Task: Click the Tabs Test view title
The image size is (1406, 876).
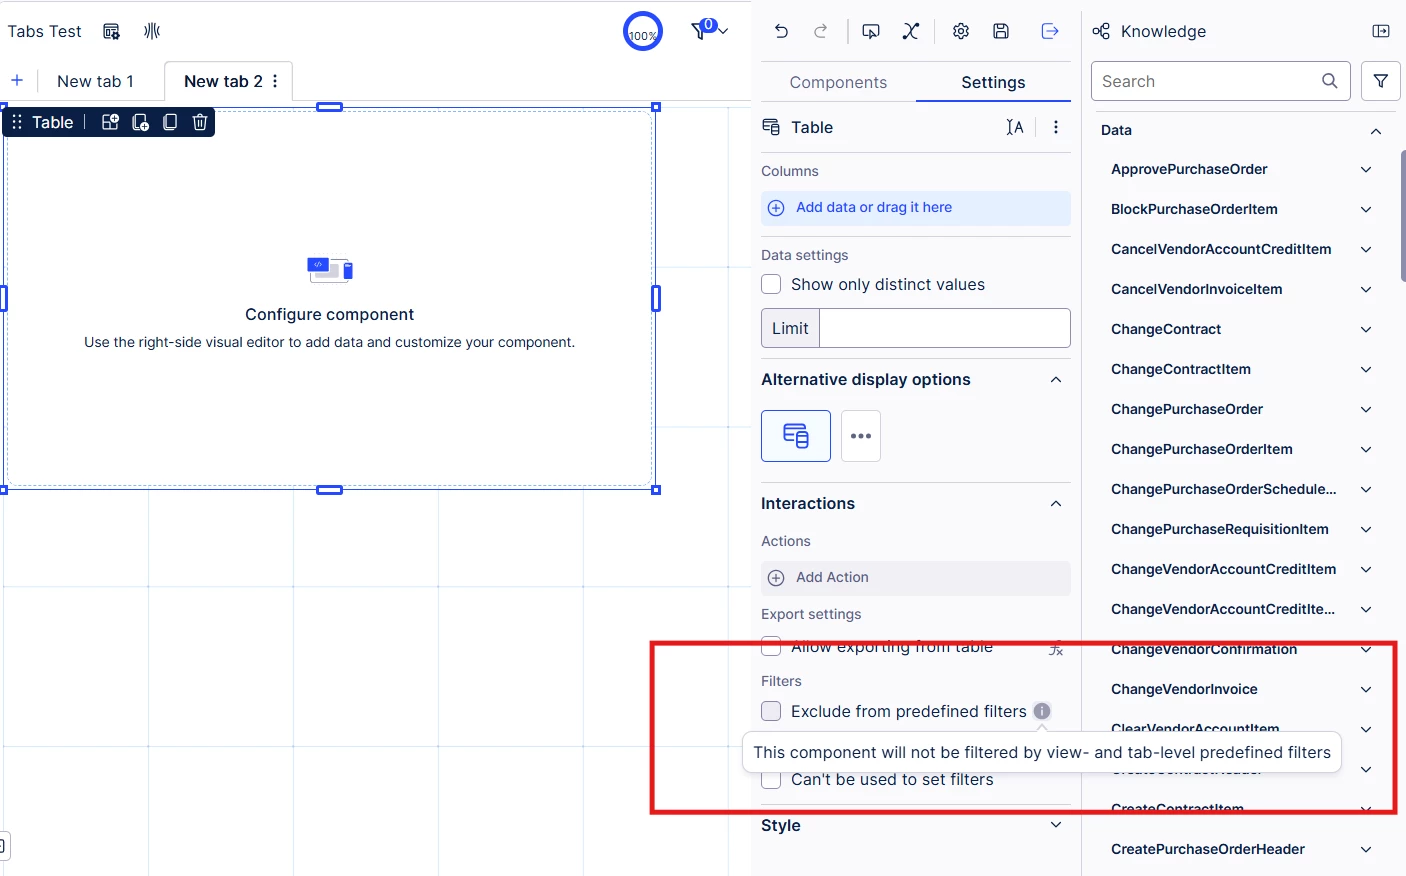Action: (45, 32)
